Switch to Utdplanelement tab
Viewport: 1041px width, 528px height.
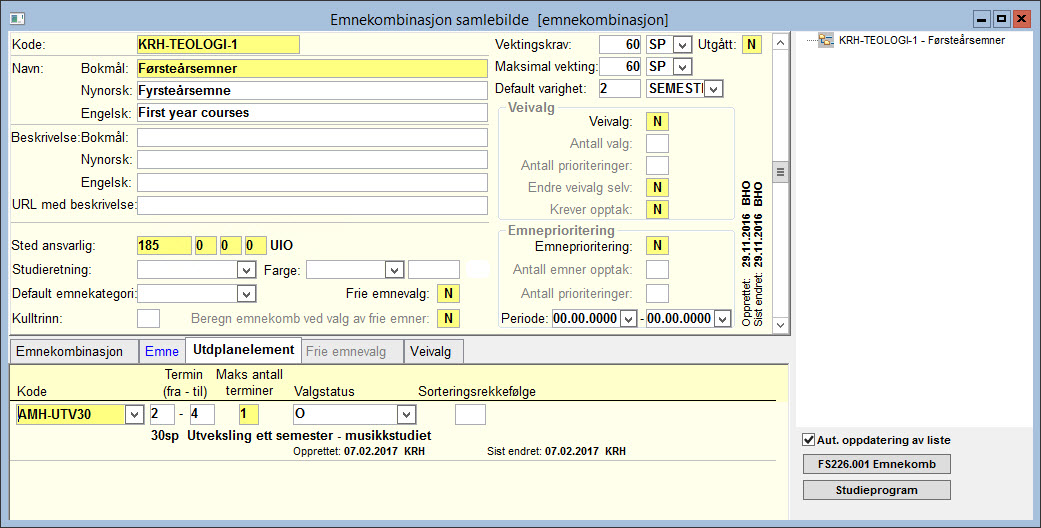click(x=244, y=350)
